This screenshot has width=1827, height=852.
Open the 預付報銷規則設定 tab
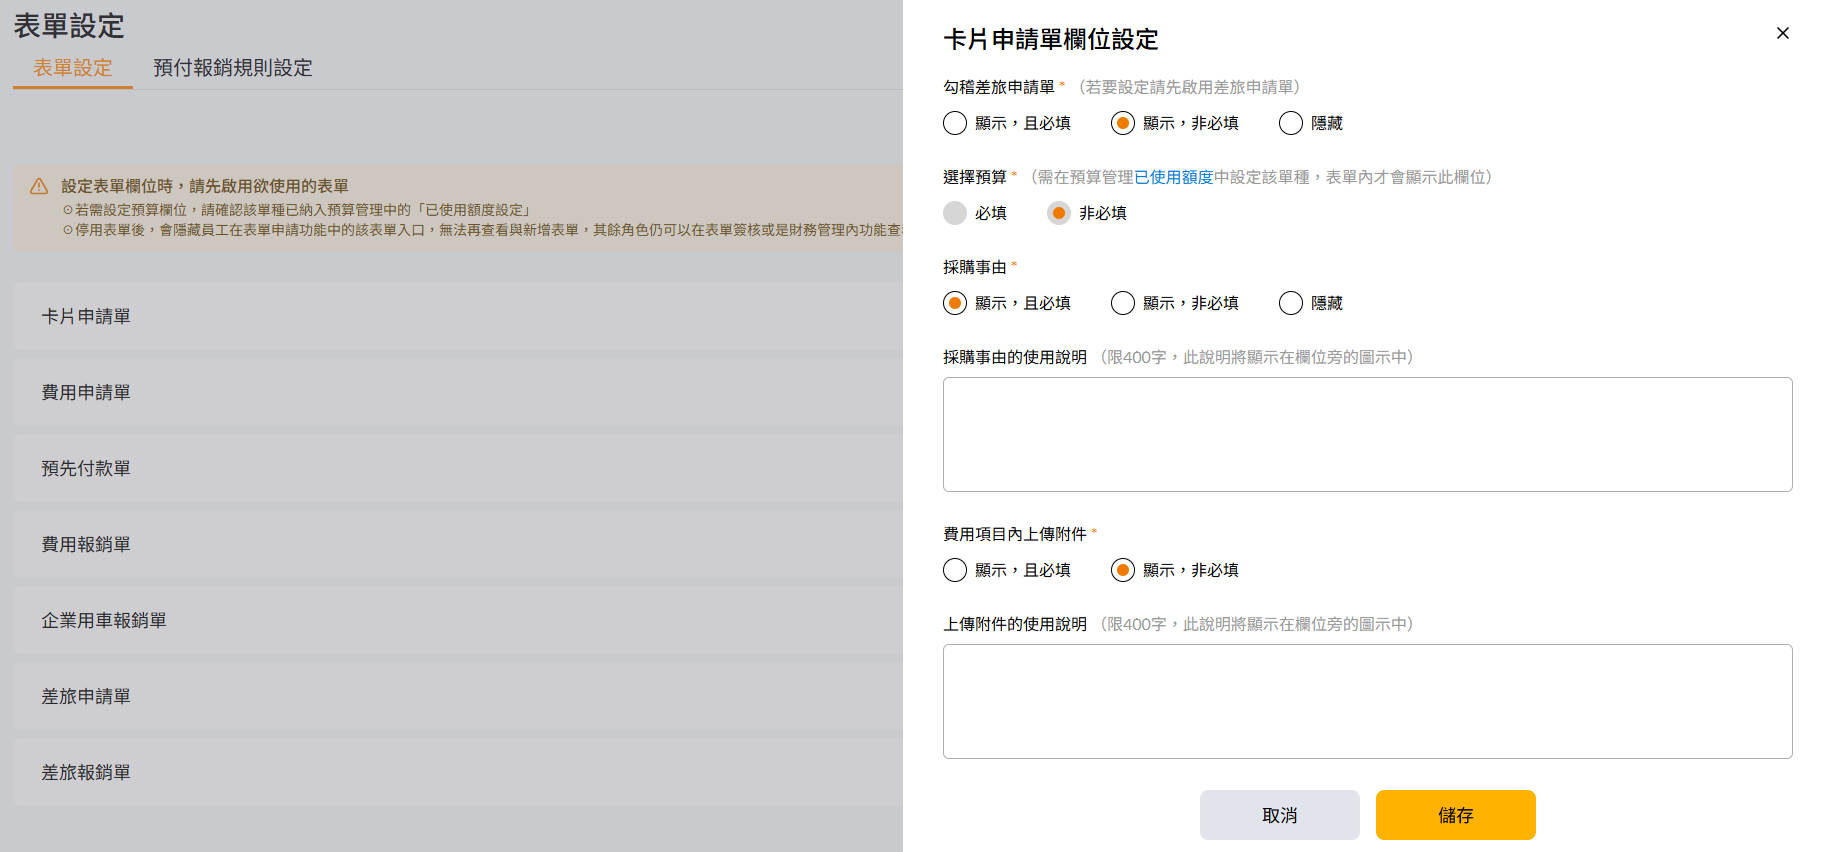pos(233,68)
